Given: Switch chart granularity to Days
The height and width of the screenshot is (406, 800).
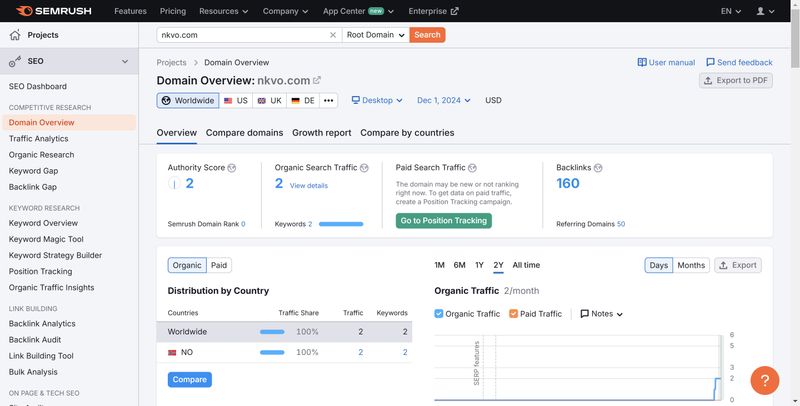Looking at the screenshot, I should click(x=659, y=265).
